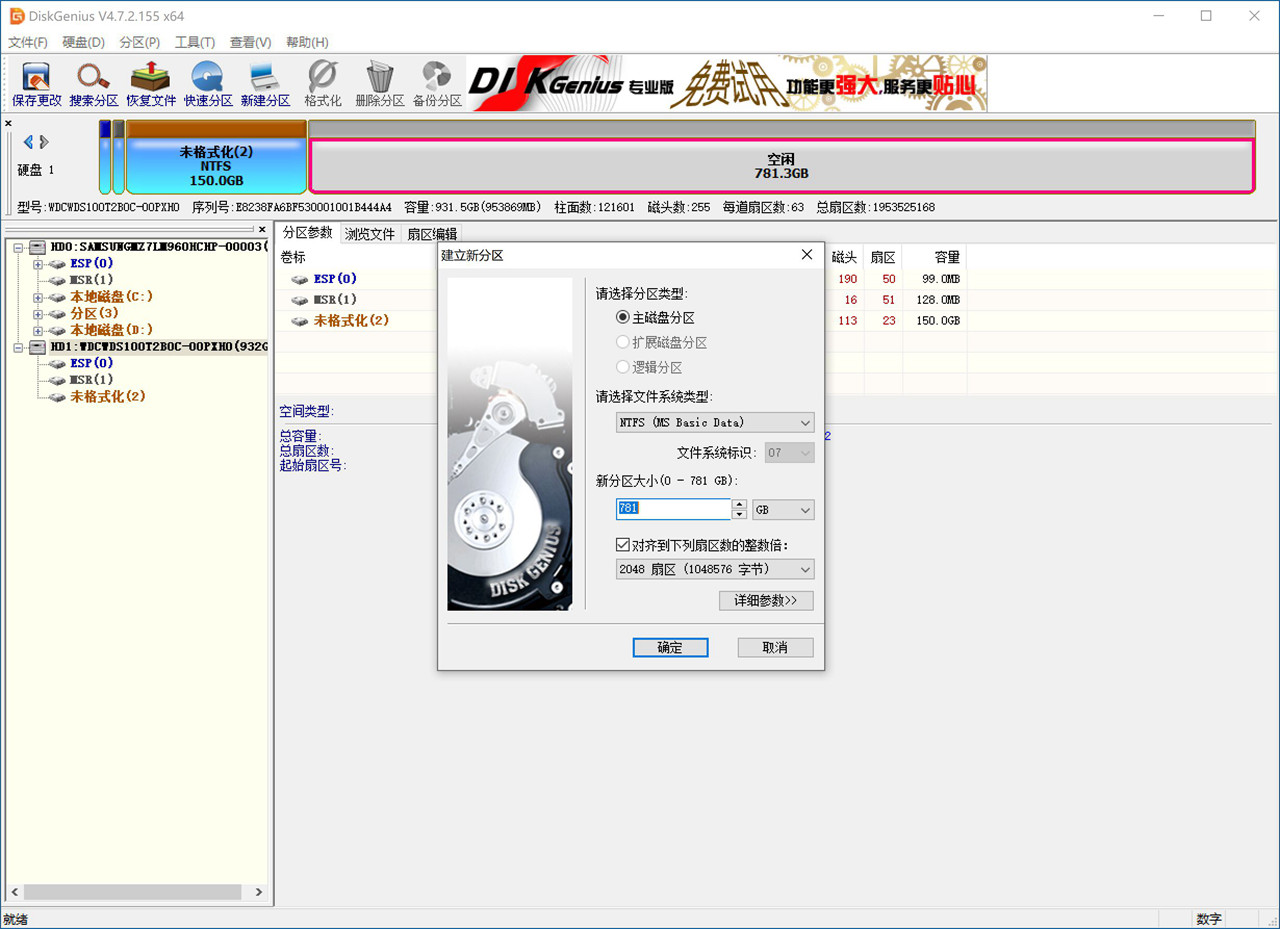Open the GB unit dropdown

[x=806, y=510]
